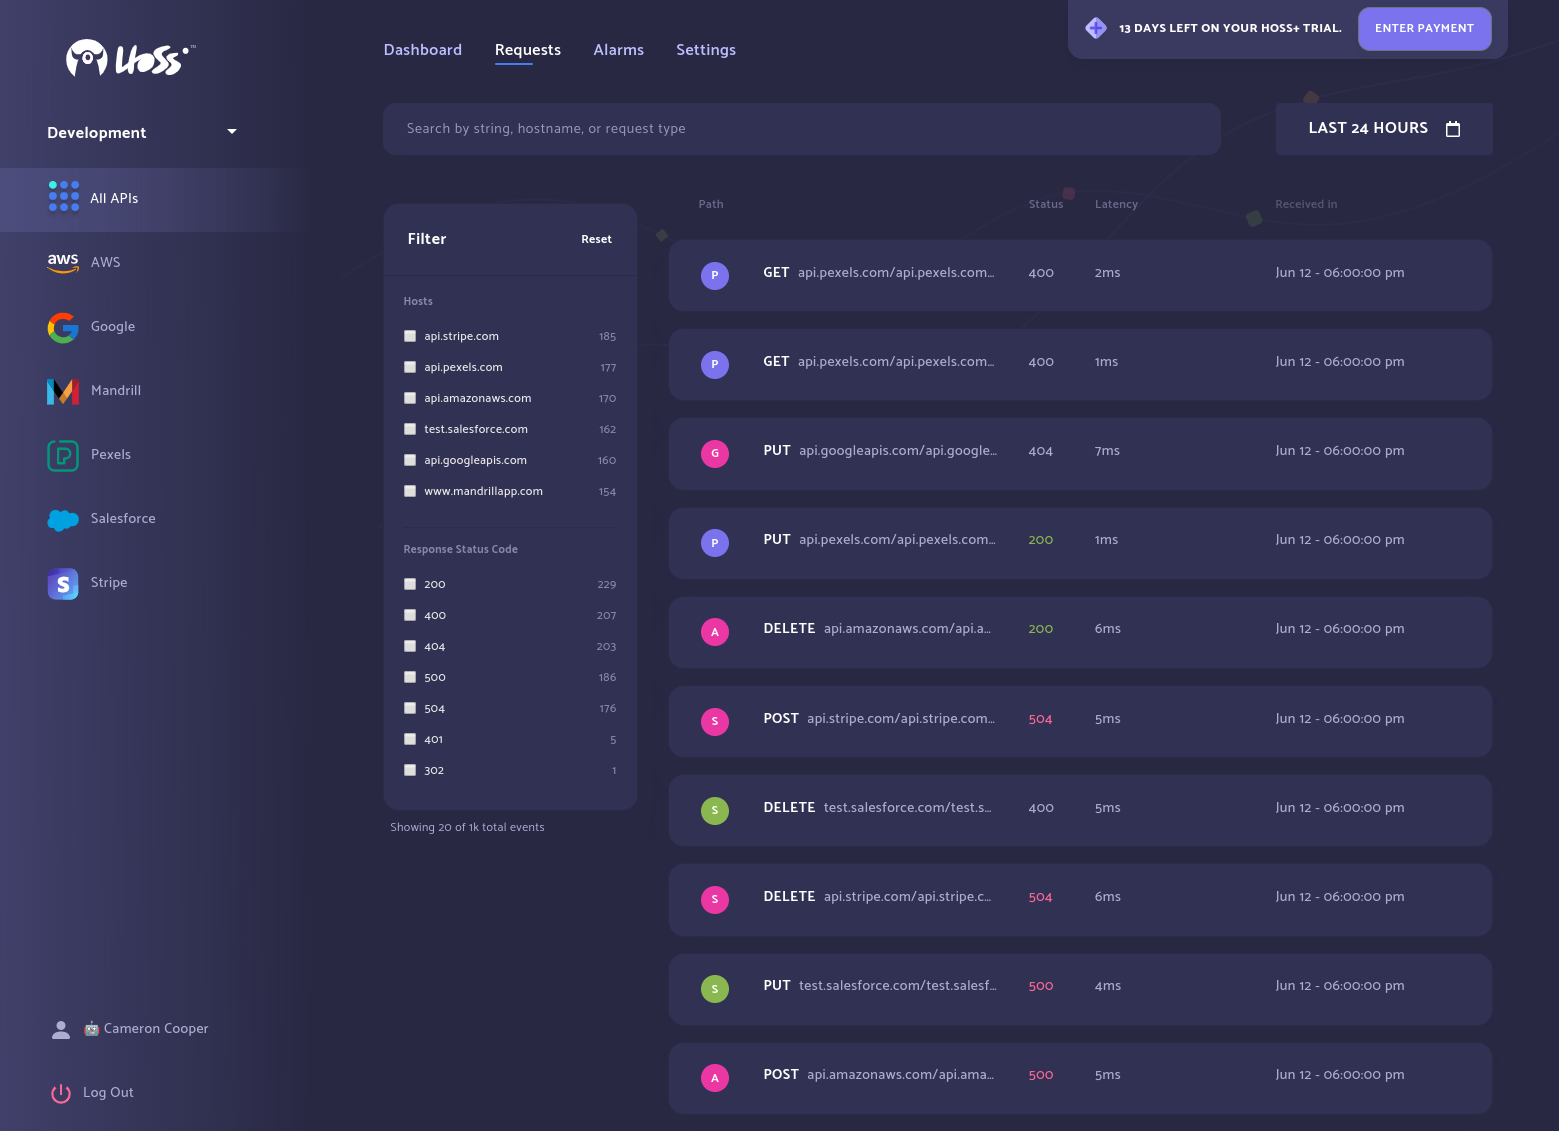Tick the 401 status code checkbox

410,739
